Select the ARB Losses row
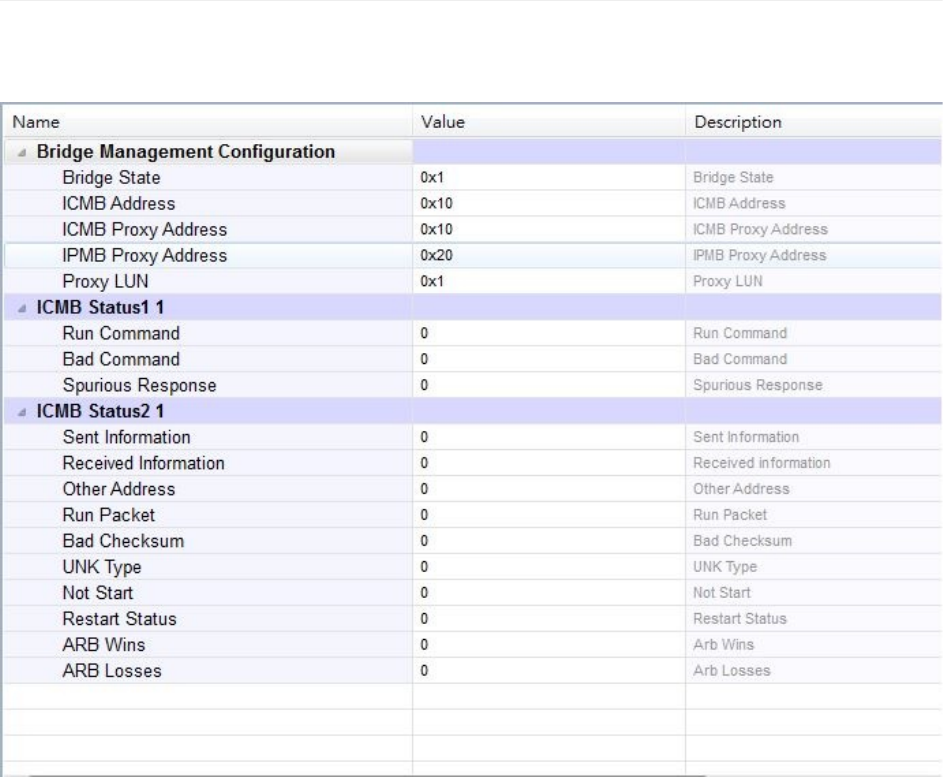This screenshot has width=943, height=777. (473, 671)
